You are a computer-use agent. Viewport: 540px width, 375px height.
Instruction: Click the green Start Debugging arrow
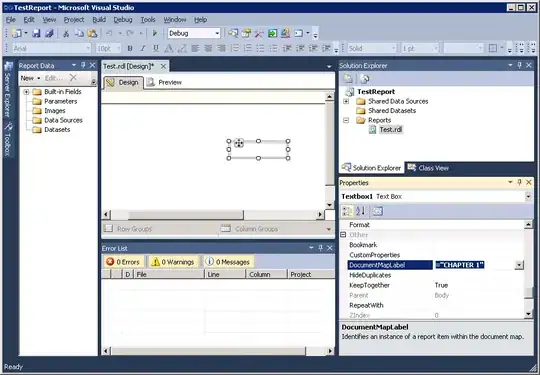pos(155,33)
